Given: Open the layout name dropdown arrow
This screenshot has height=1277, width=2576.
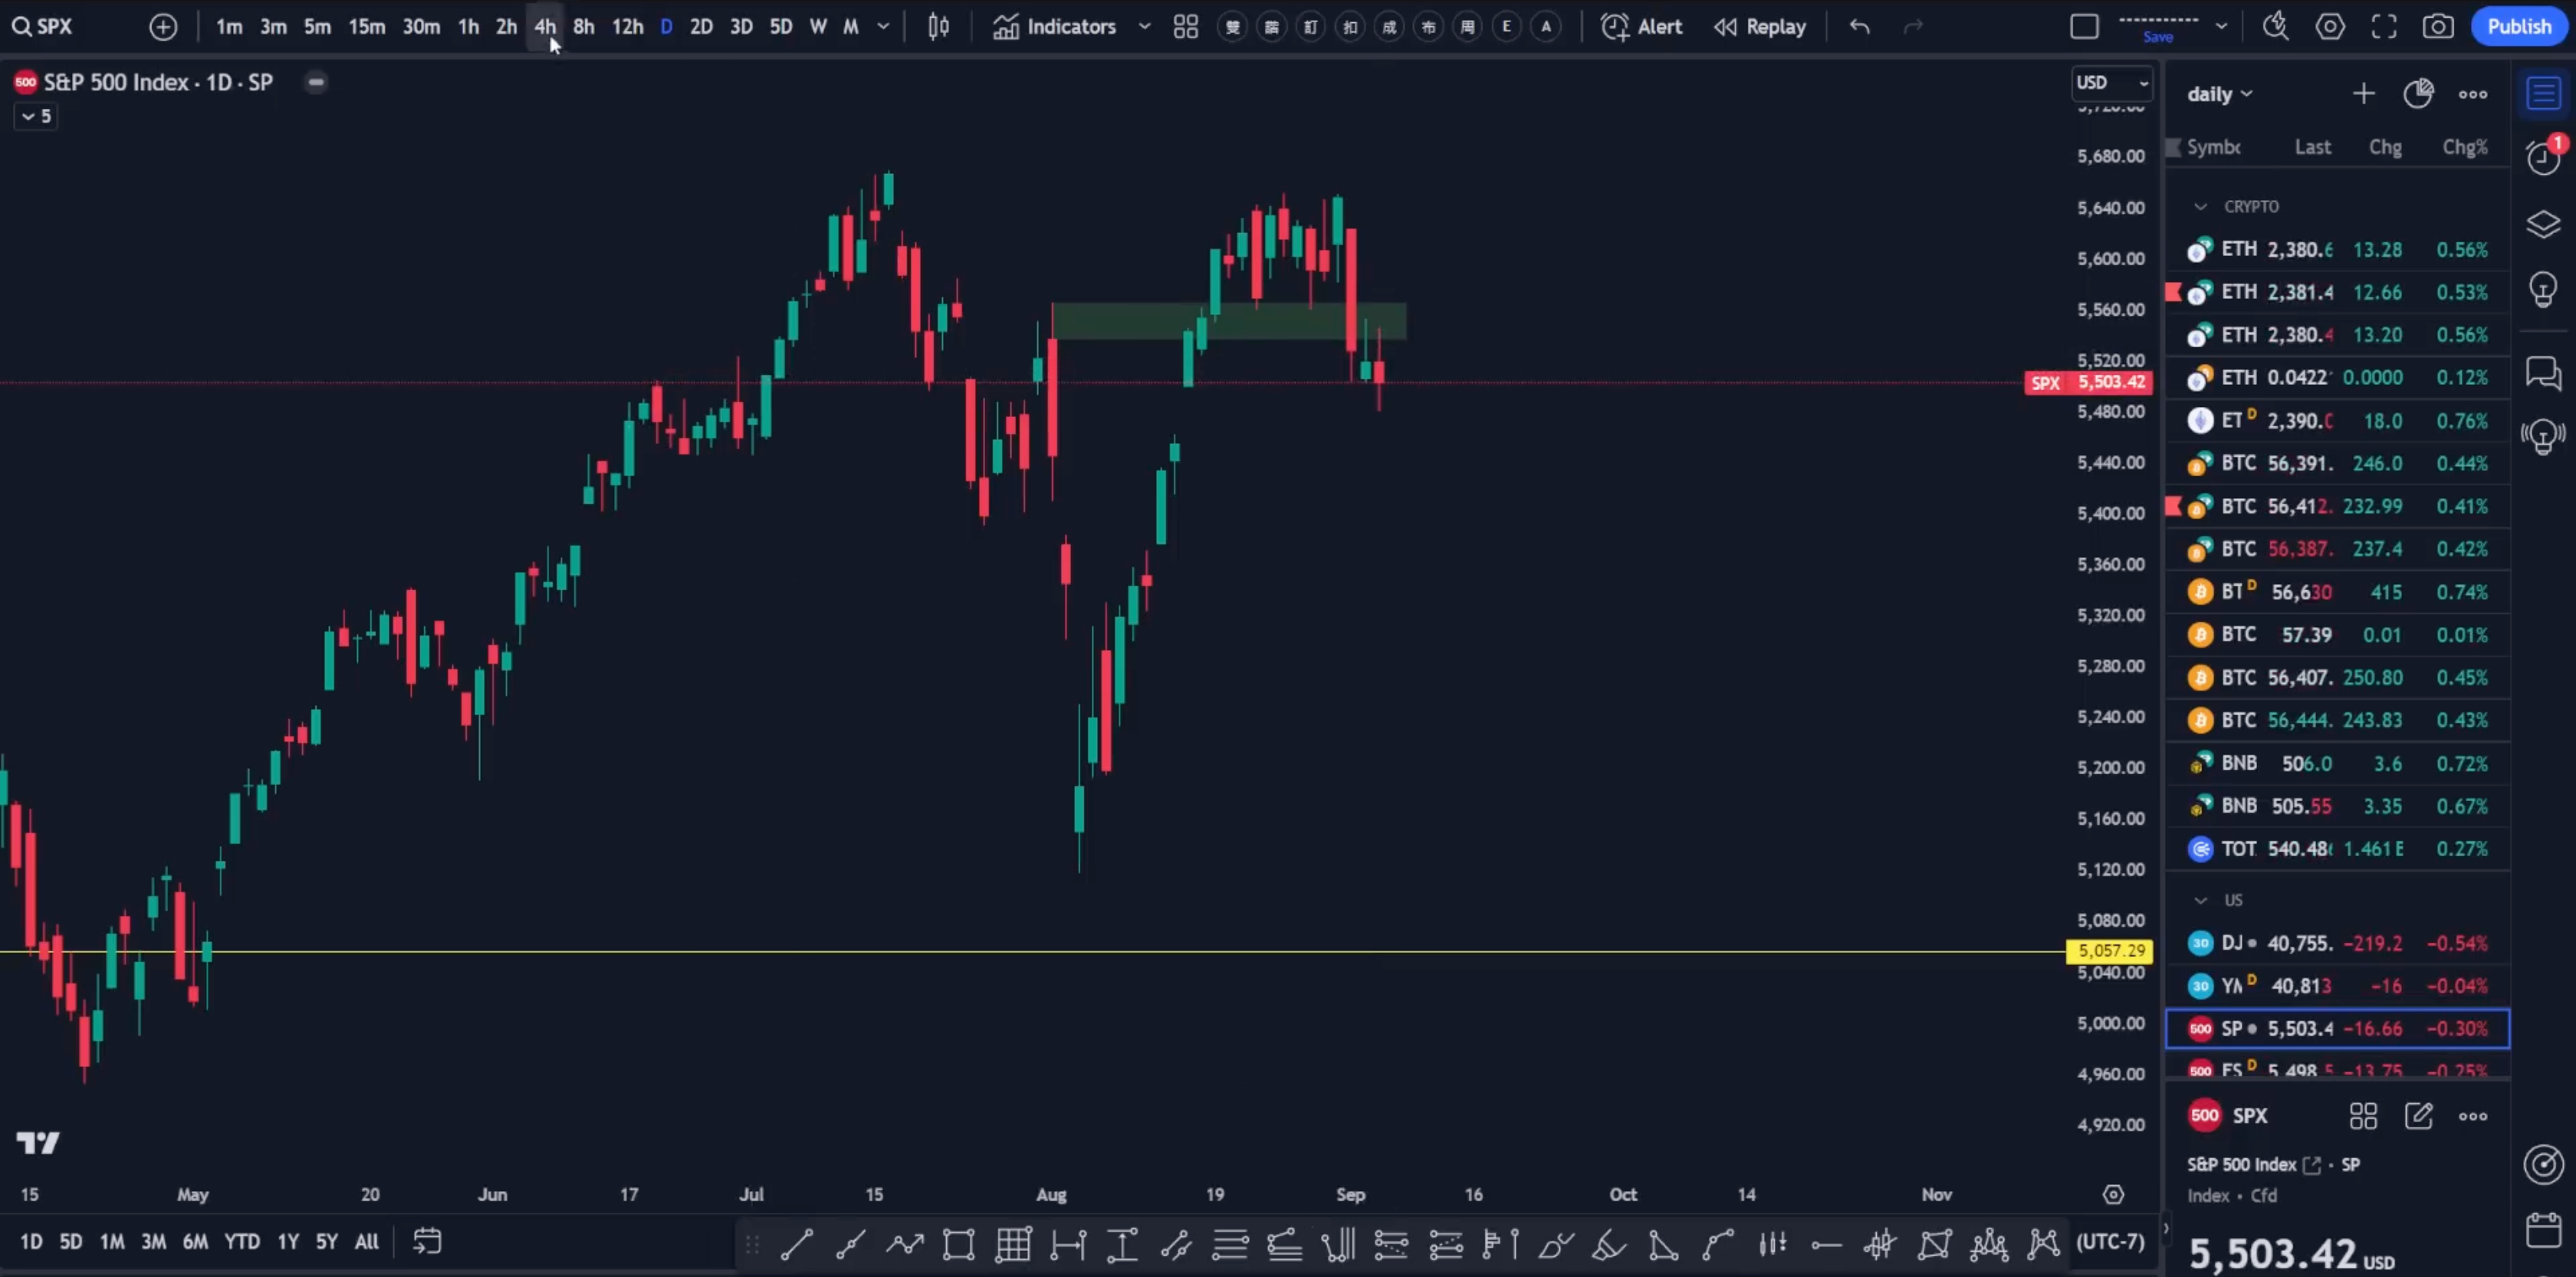Looking at the screenshot, I should pyautogui.click(x=2221, y=27).
